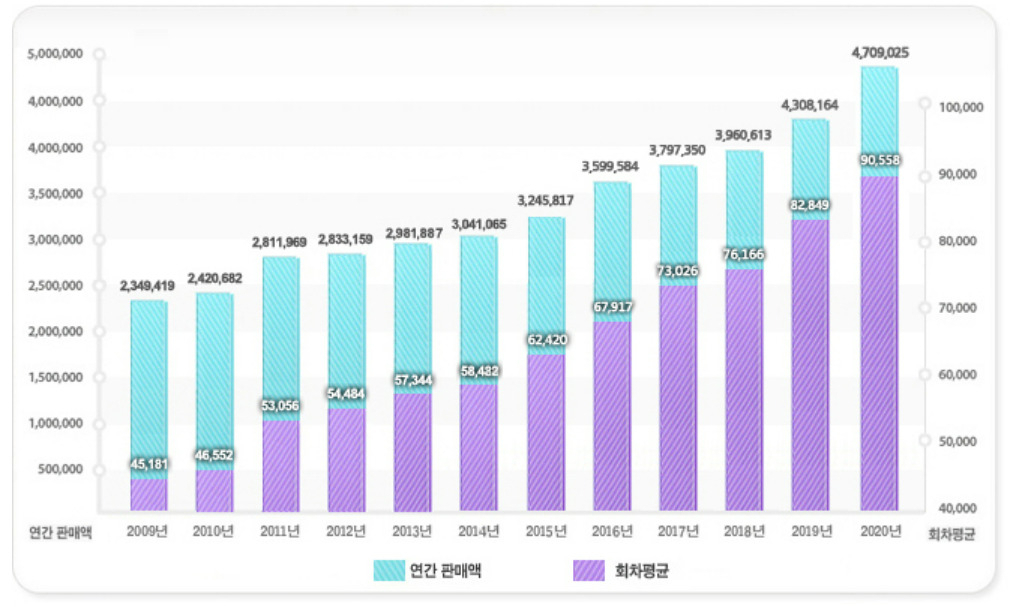
Task: Click the 2,833,159 value label
Action: (345, 240)
